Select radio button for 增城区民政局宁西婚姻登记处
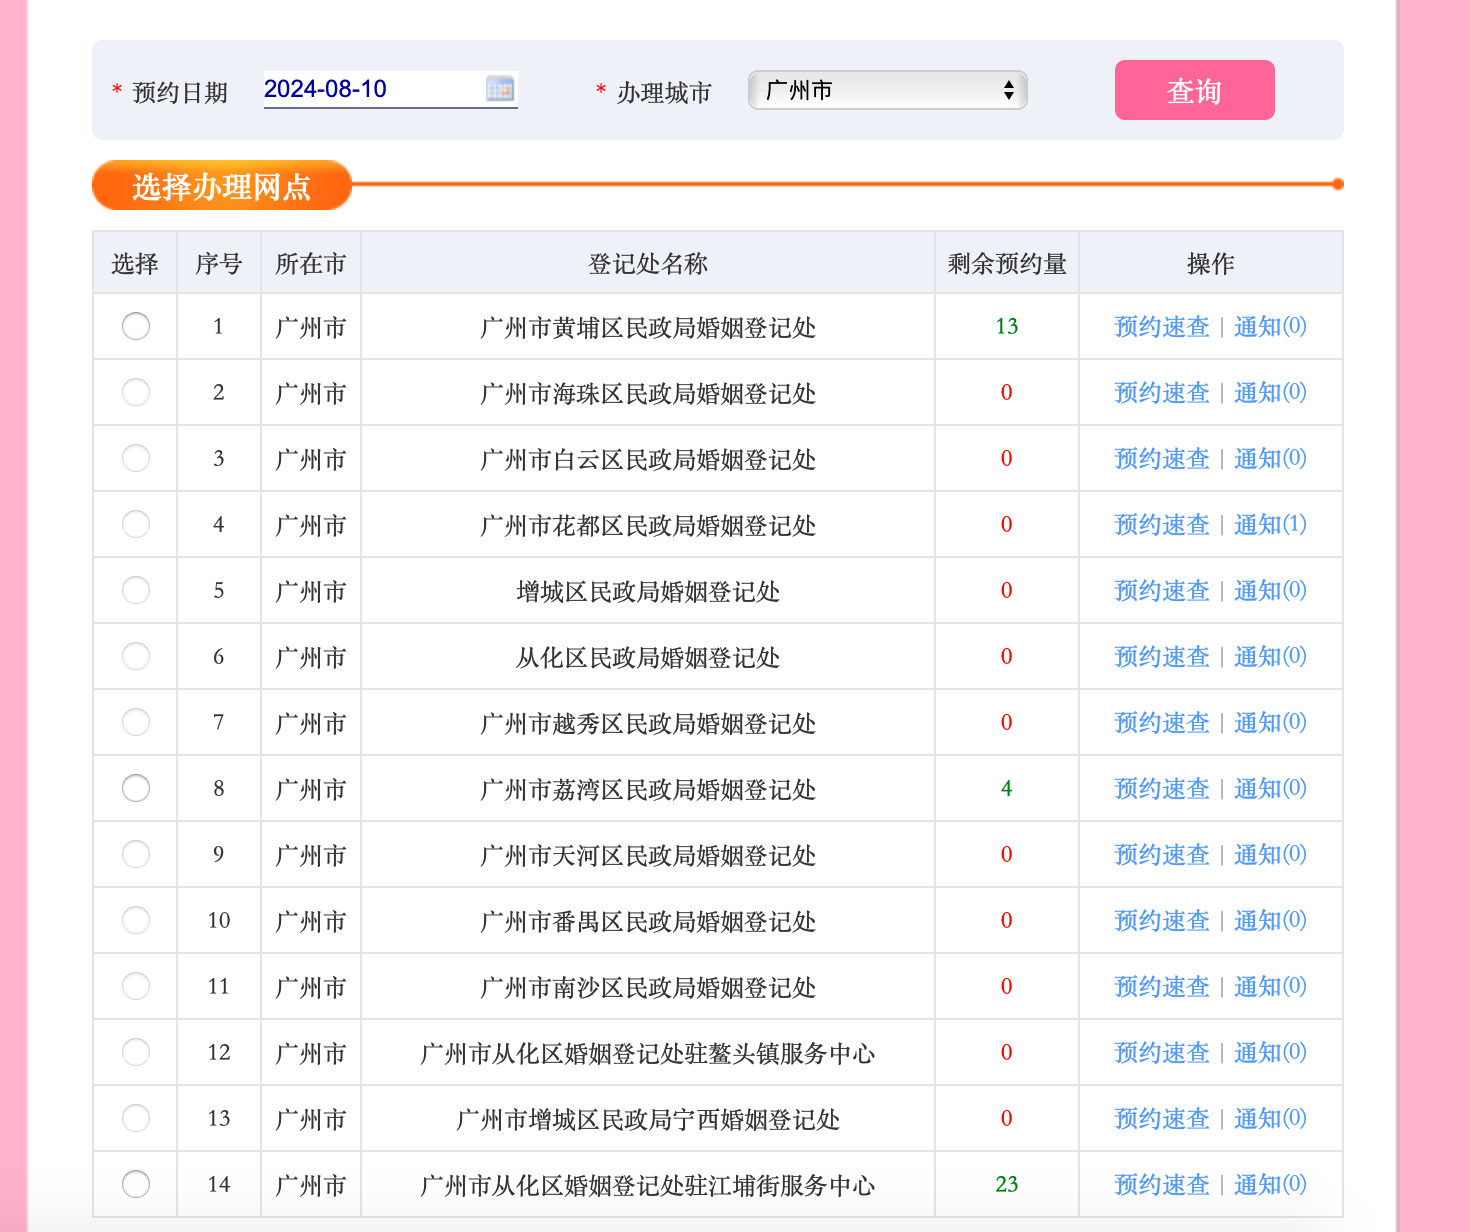1470x1232 pixels. point(136,1118)
